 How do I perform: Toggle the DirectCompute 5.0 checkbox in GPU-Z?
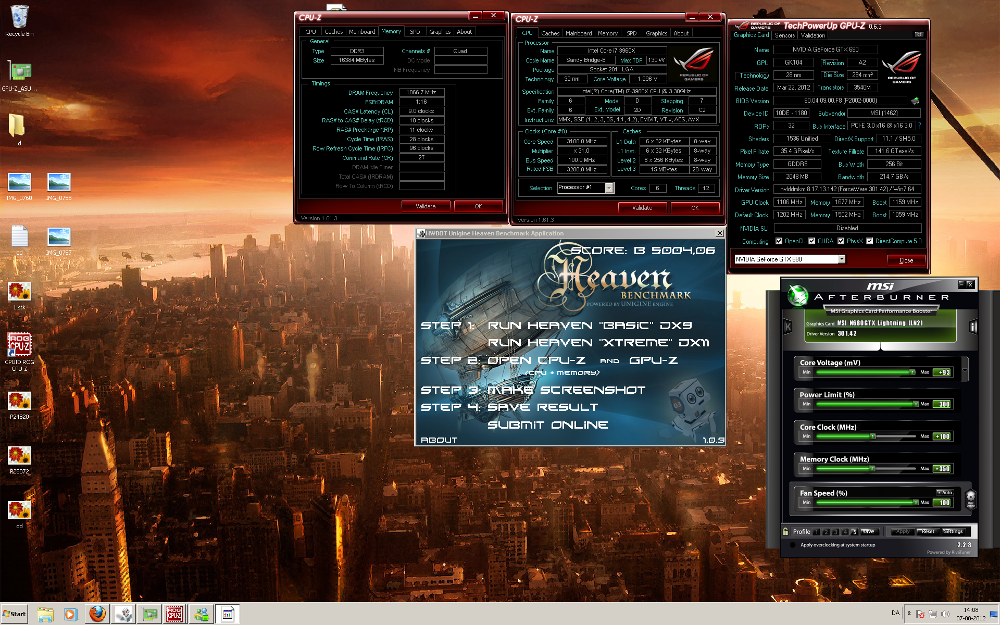pyautogui.click(x=869, y=241)
